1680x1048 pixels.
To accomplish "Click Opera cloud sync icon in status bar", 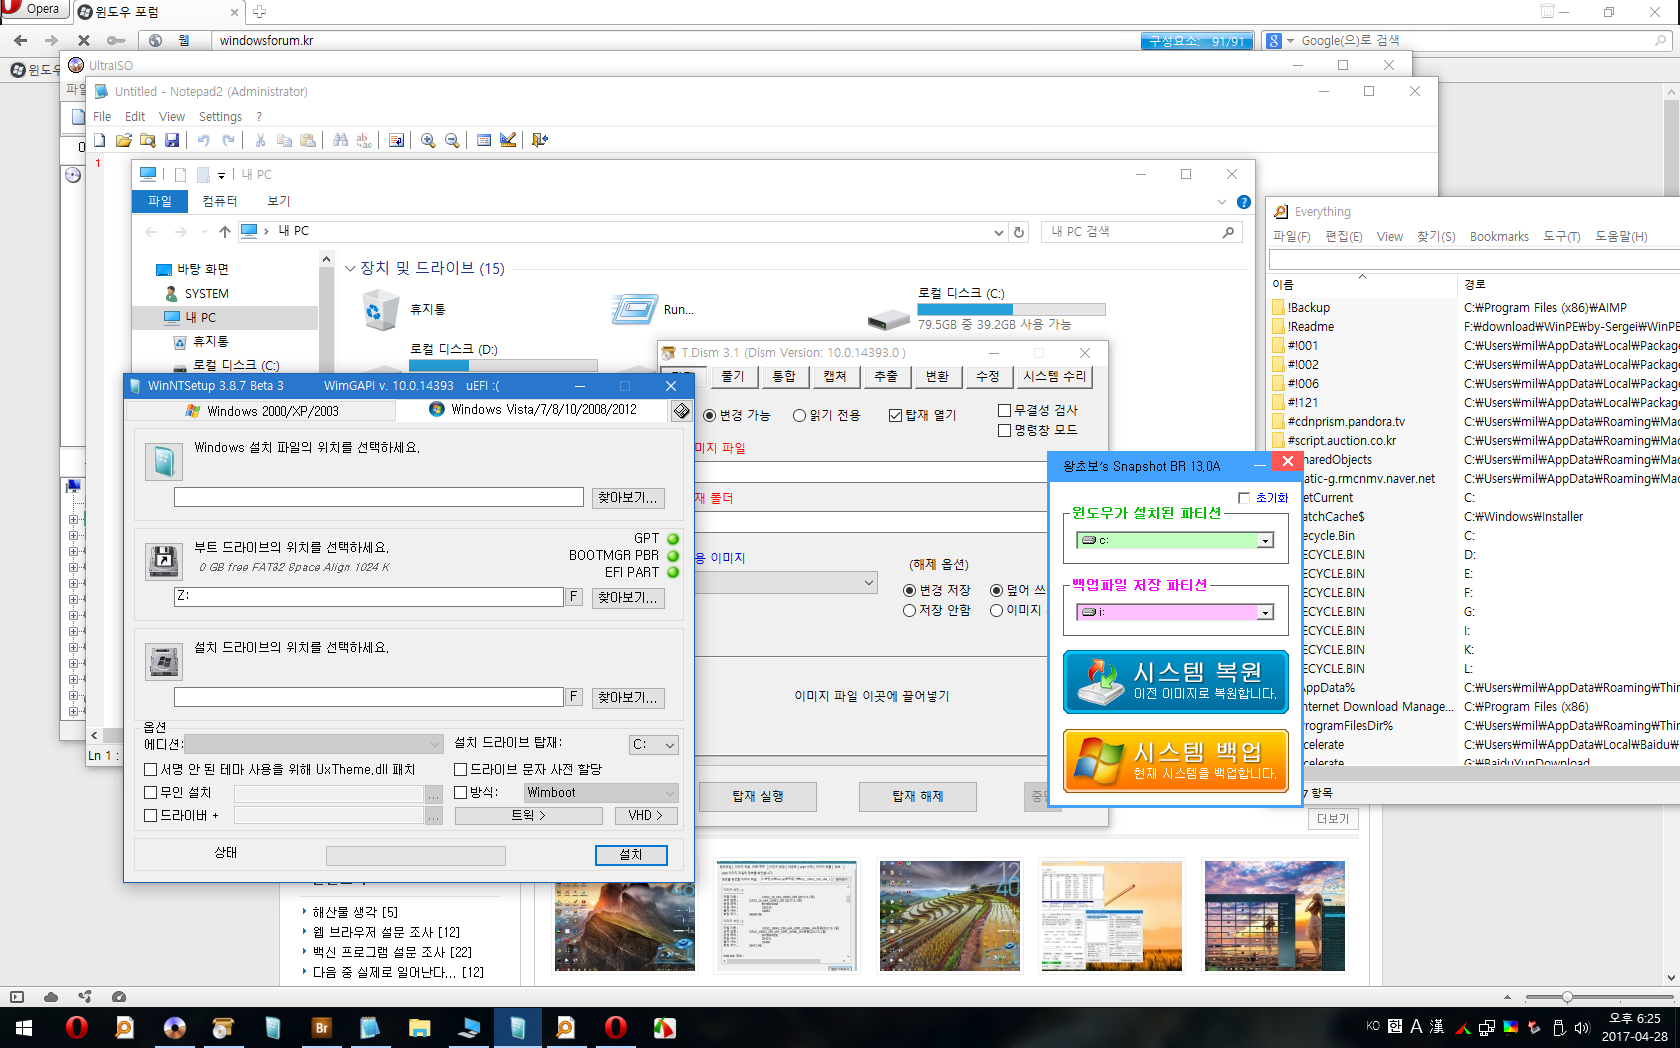I will (51, 997).
